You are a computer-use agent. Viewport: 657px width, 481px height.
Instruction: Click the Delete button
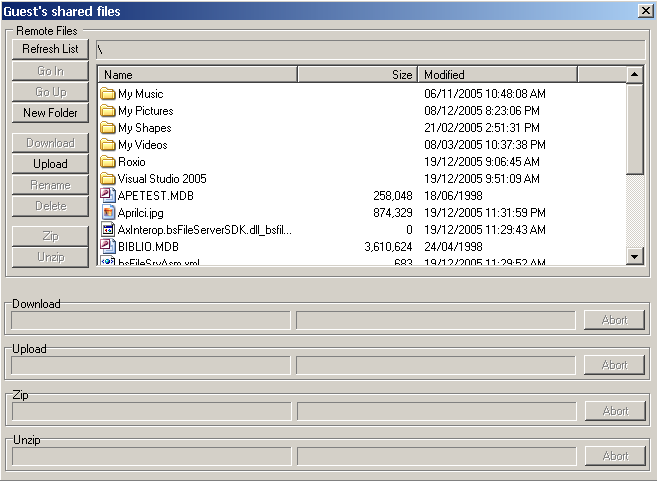pos(50,206)
